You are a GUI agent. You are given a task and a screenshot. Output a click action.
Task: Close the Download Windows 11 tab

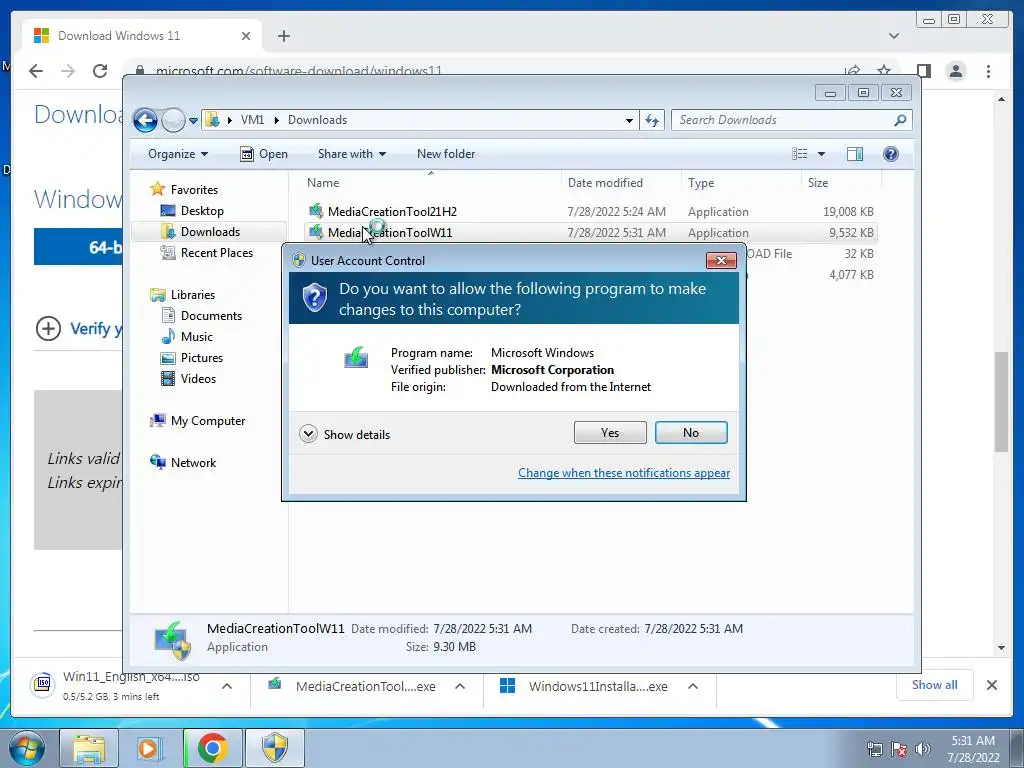pyautogui.click(x=246, y=36)
